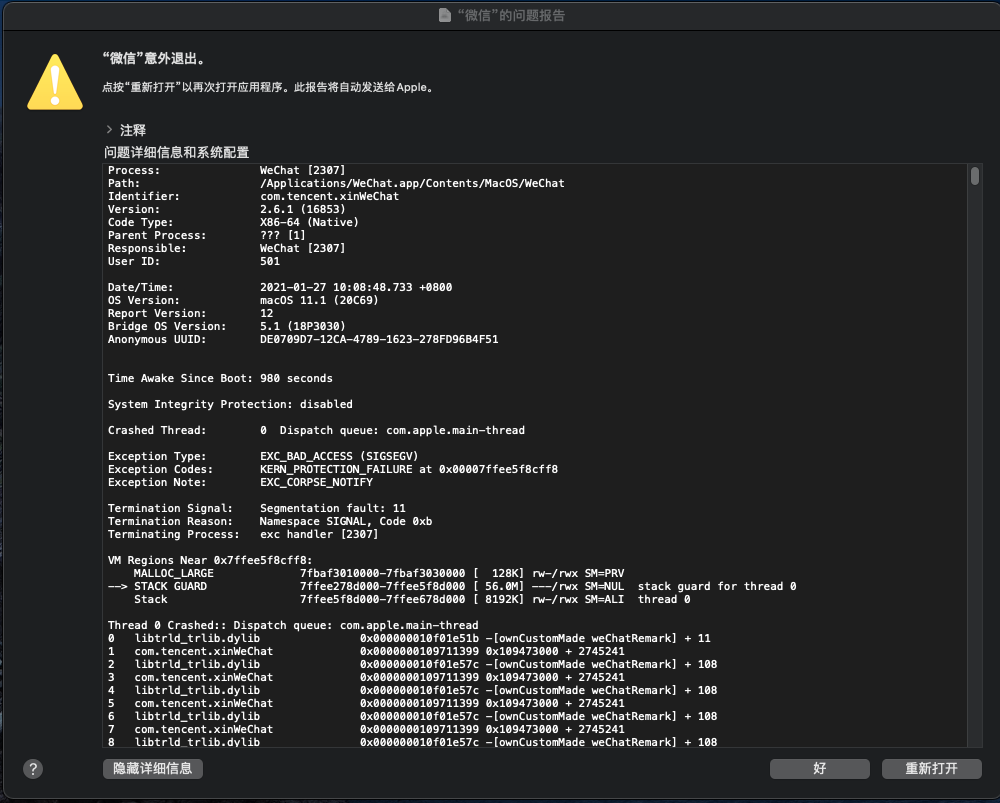Click the MALLOC_LARGE region line

[379, 573]
